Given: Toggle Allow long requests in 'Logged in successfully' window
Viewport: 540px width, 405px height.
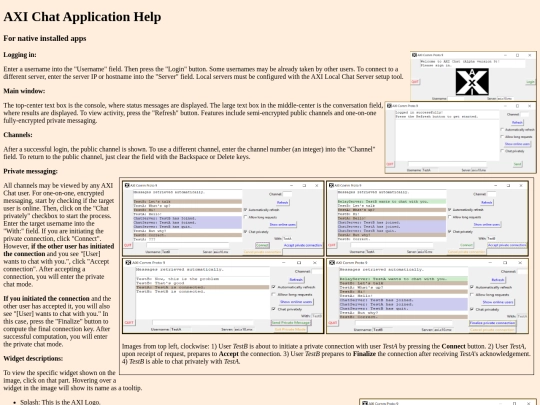Looking at the screenshot, I should 502,137.
